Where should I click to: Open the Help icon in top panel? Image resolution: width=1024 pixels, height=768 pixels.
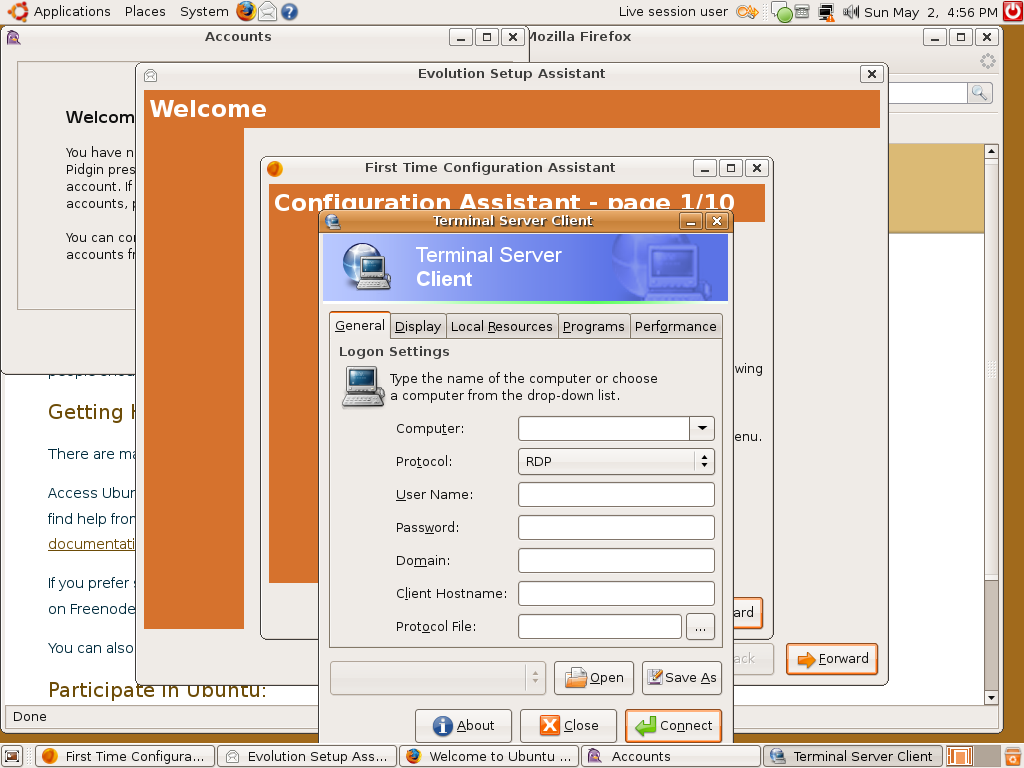point(289,11)
